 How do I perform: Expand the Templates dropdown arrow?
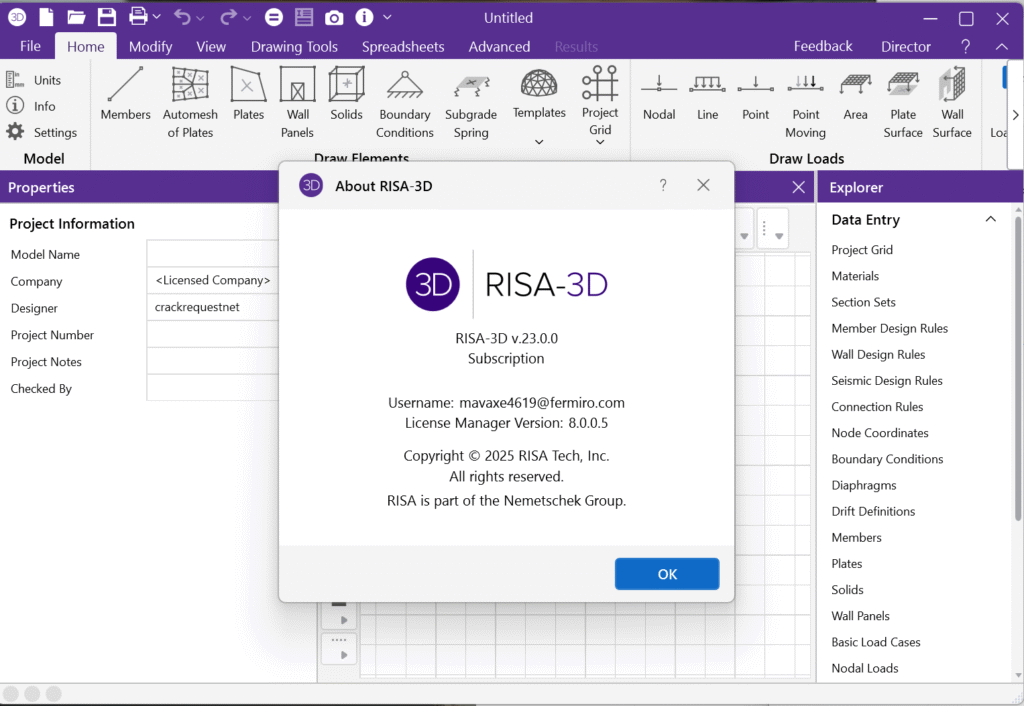click(539, 142)
